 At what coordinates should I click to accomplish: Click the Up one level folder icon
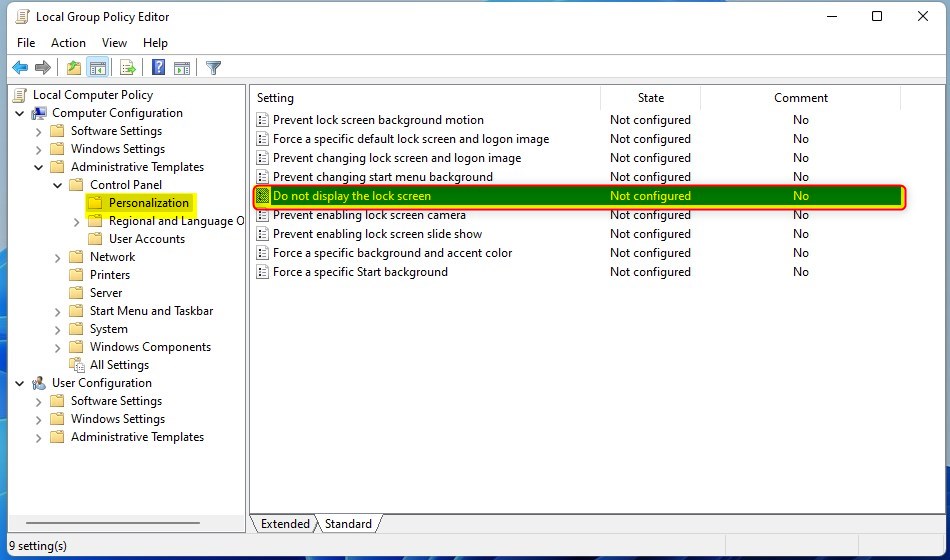pyautogui.click(x=74, y=68)
